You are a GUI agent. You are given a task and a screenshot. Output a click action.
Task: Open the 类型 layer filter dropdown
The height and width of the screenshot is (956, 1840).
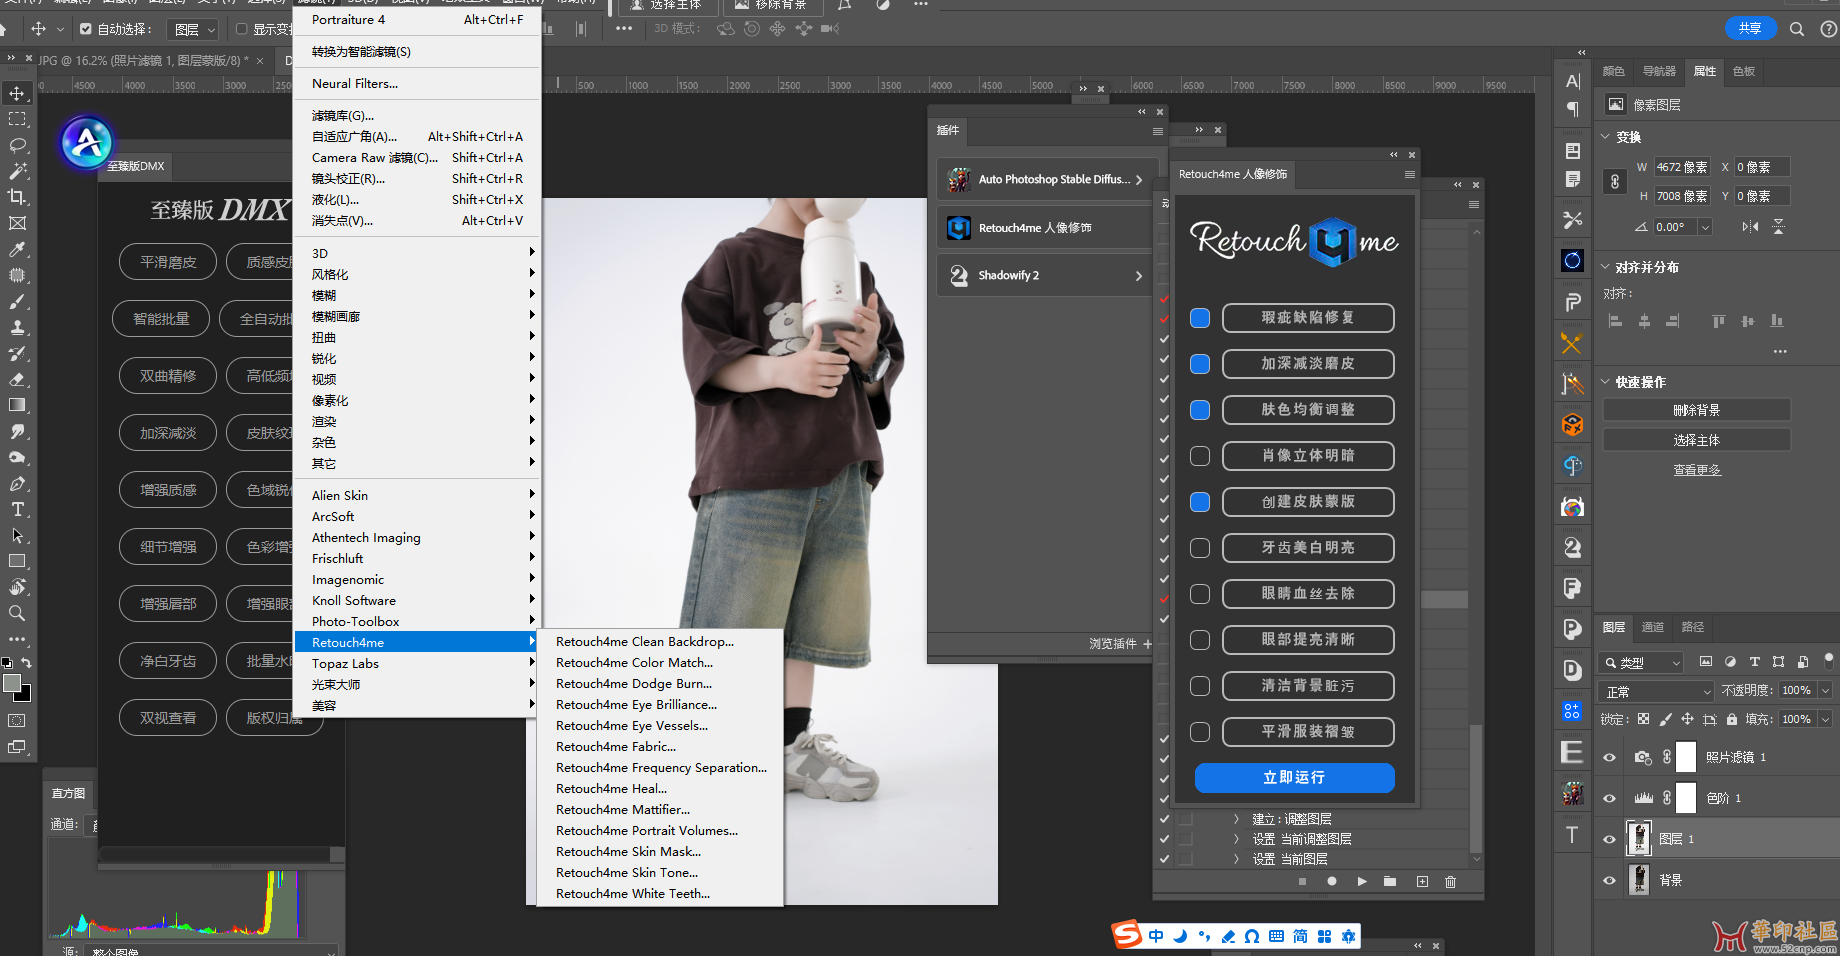1642,662
